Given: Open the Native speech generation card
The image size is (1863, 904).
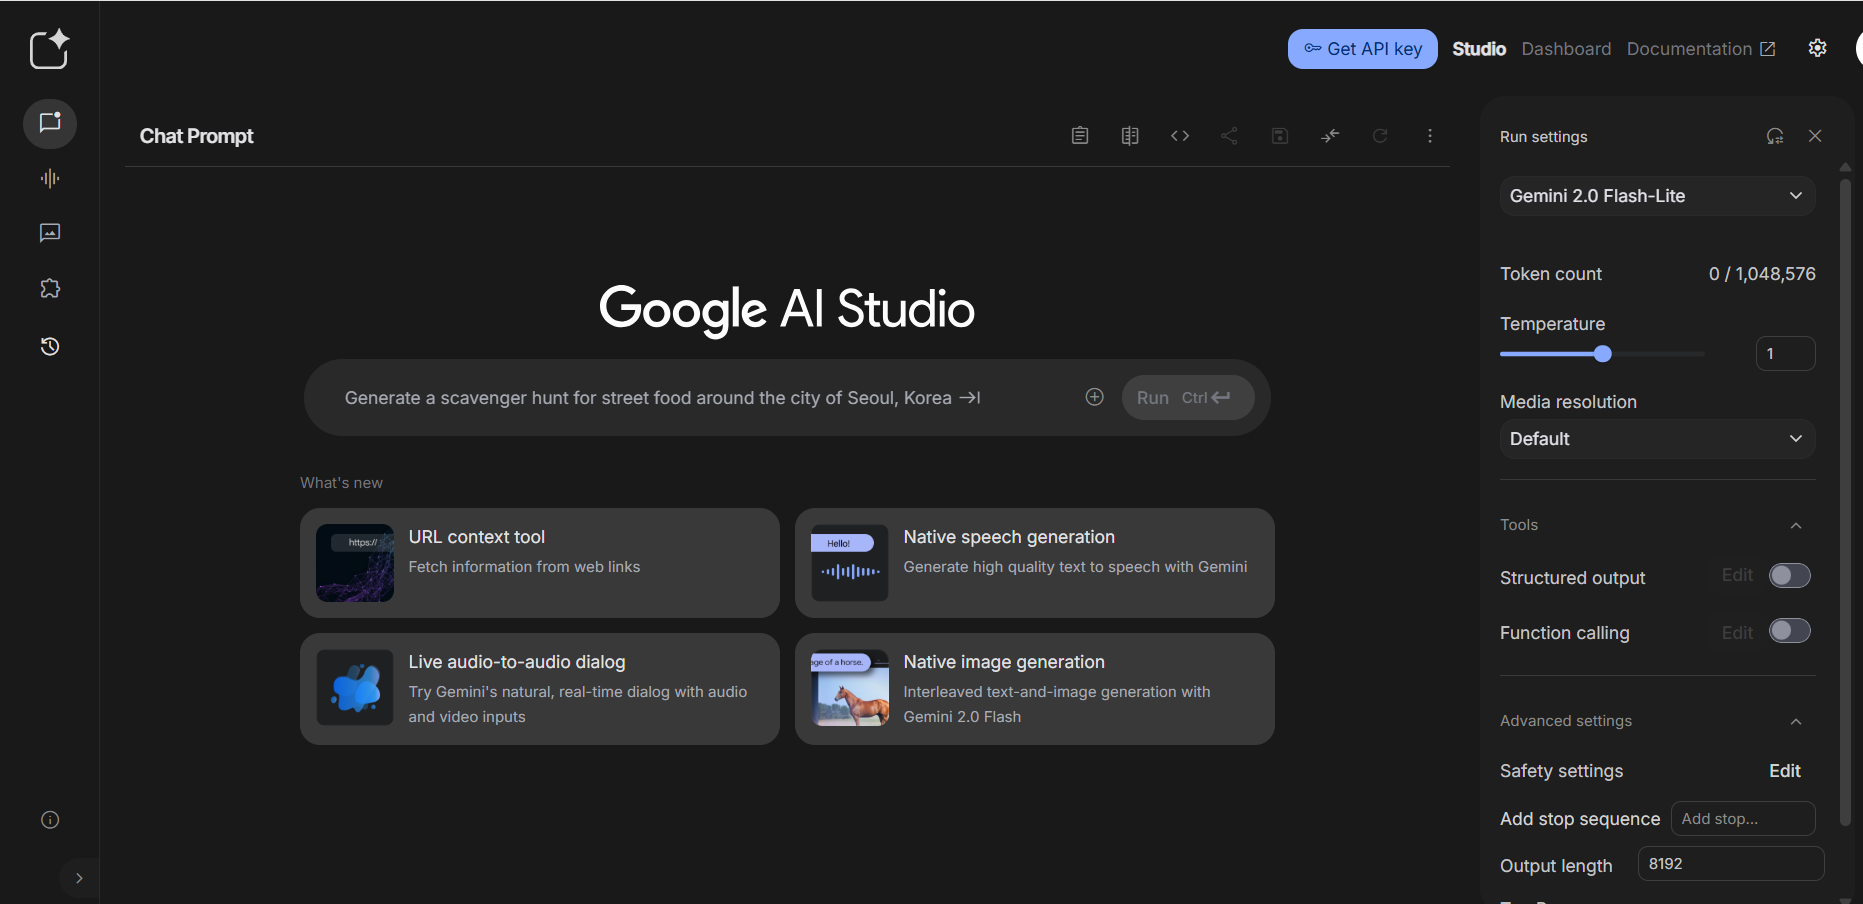Looking at the screenshot, I should 1034,563.
